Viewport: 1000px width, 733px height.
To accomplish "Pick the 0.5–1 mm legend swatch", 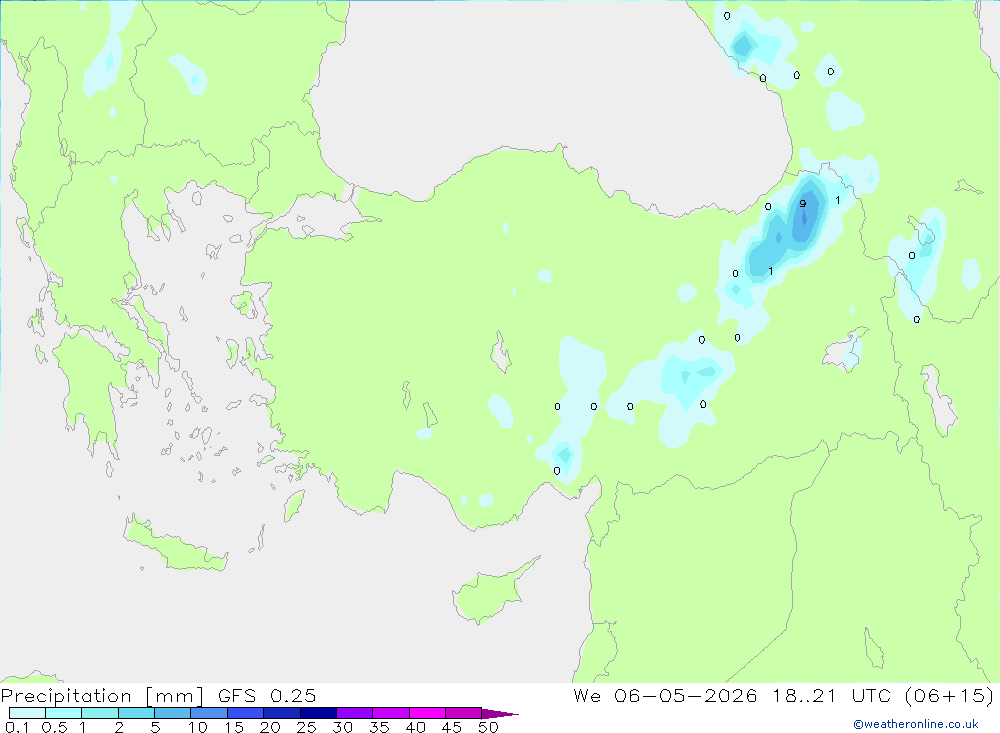I will pos(63,713).
